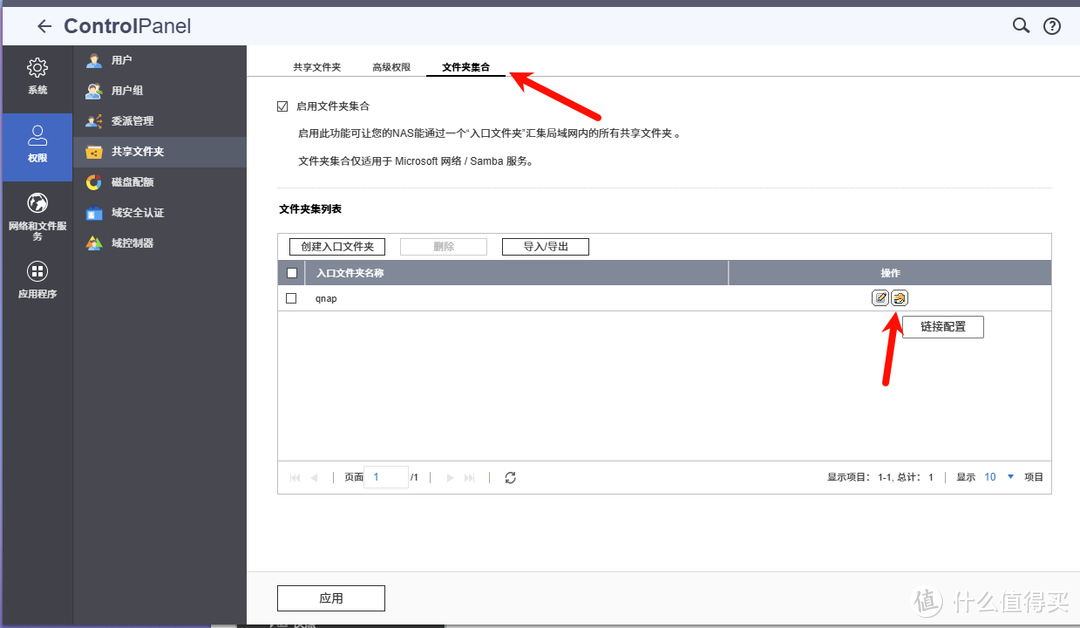
Task: Toggle select-all checkbox in table header
Action: (x=292, y=273)
